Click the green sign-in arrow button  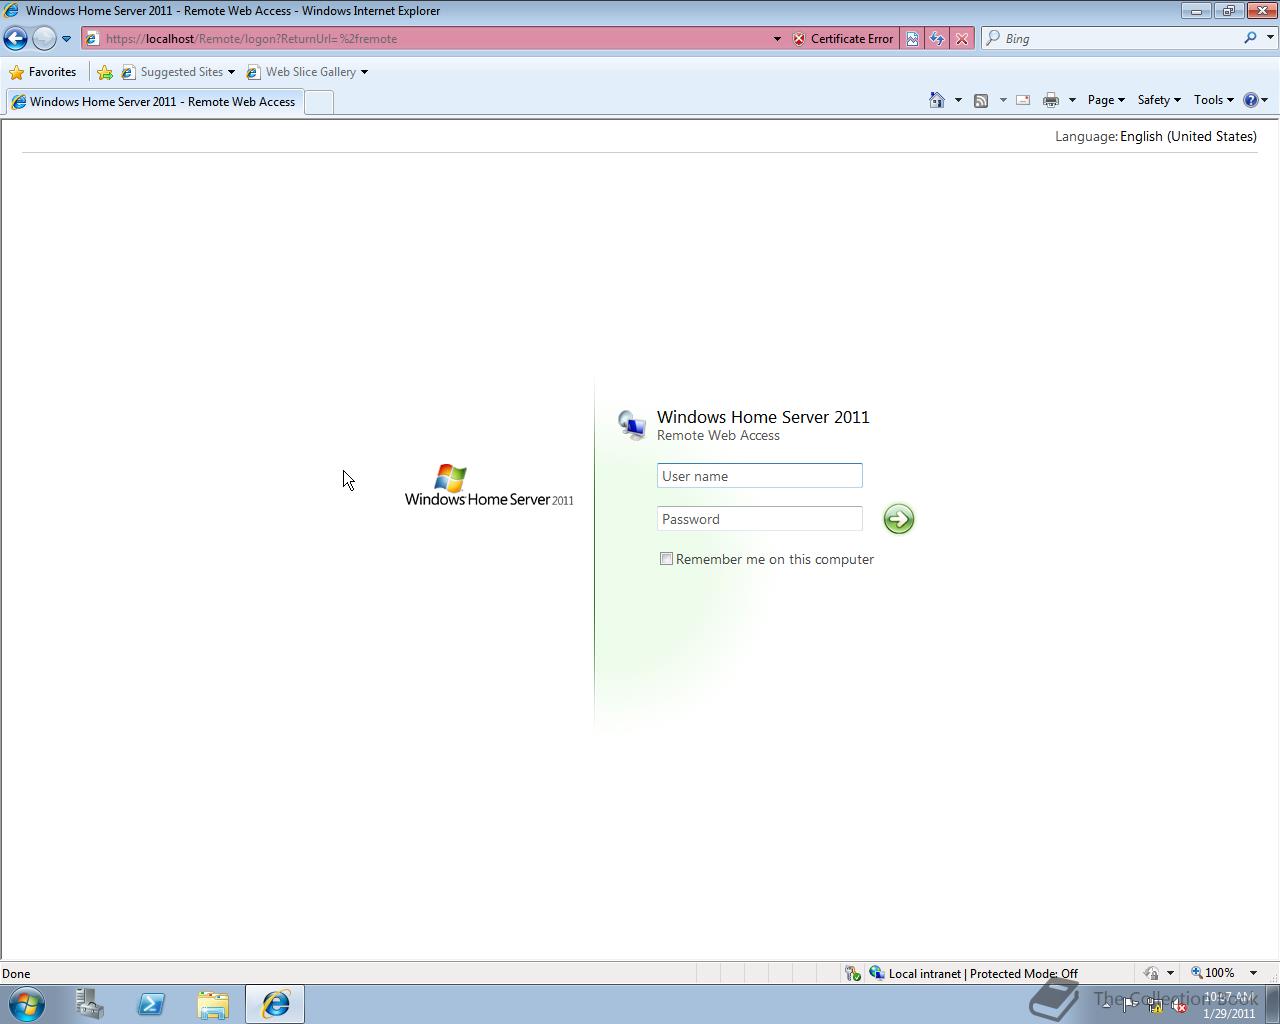[x=898, y=519]
